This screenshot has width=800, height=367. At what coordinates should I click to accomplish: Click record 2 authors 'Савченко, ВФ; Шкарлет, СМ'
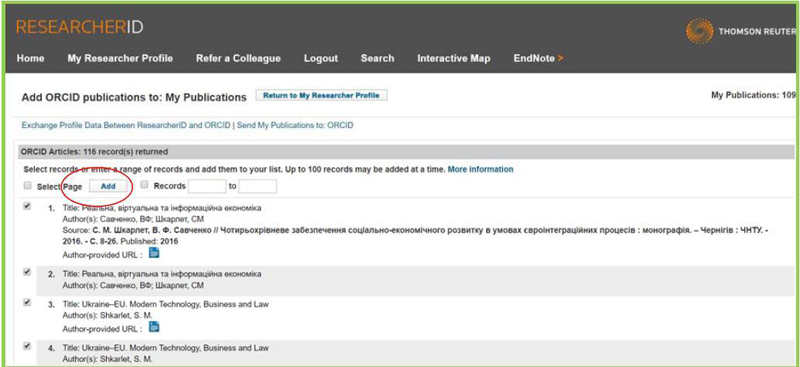152,285
